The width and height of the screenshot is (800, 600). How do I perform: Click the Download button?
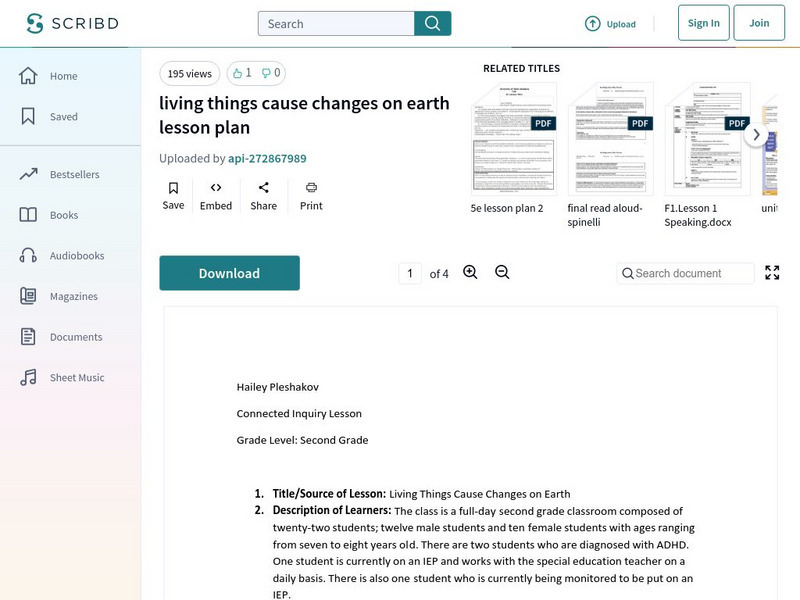point(229,273)
